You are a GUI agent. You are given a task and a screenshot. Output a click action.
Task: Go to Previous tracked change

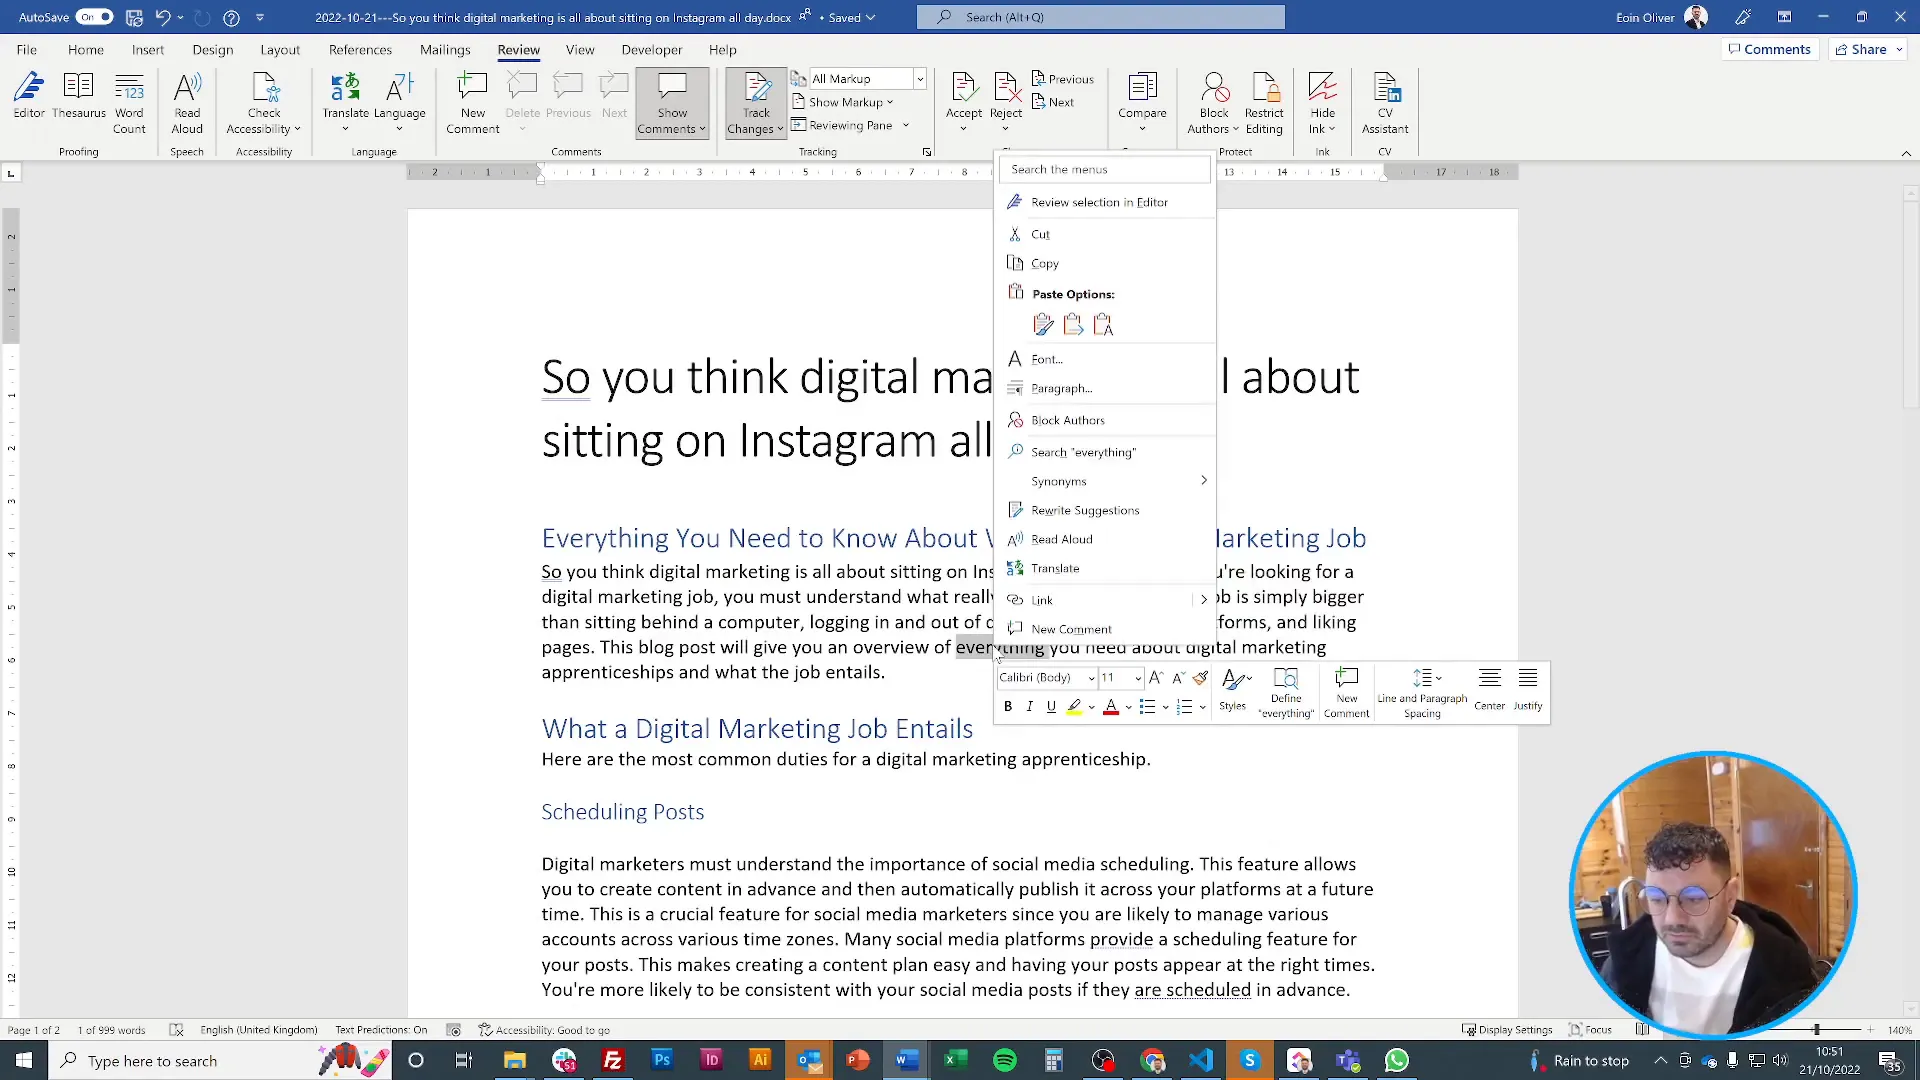1062,79
